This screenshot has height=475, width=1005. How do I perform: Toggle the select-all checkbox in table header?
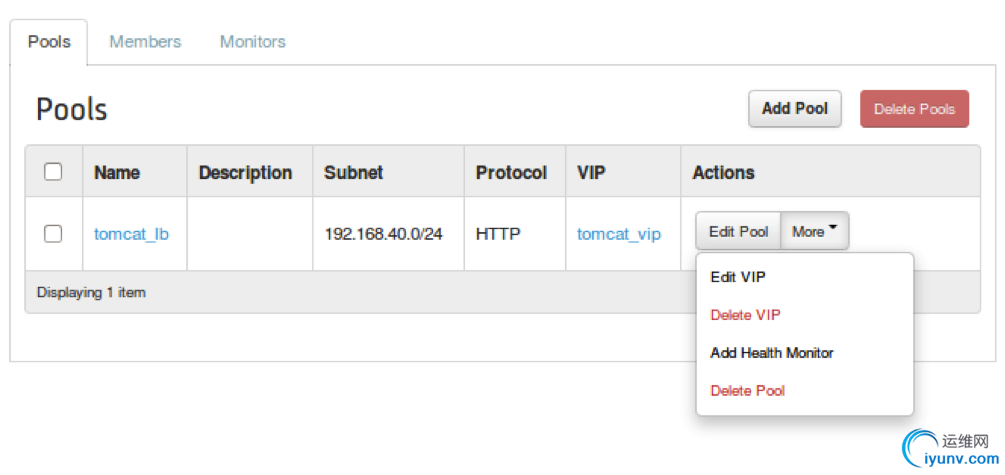pos(54,172)
